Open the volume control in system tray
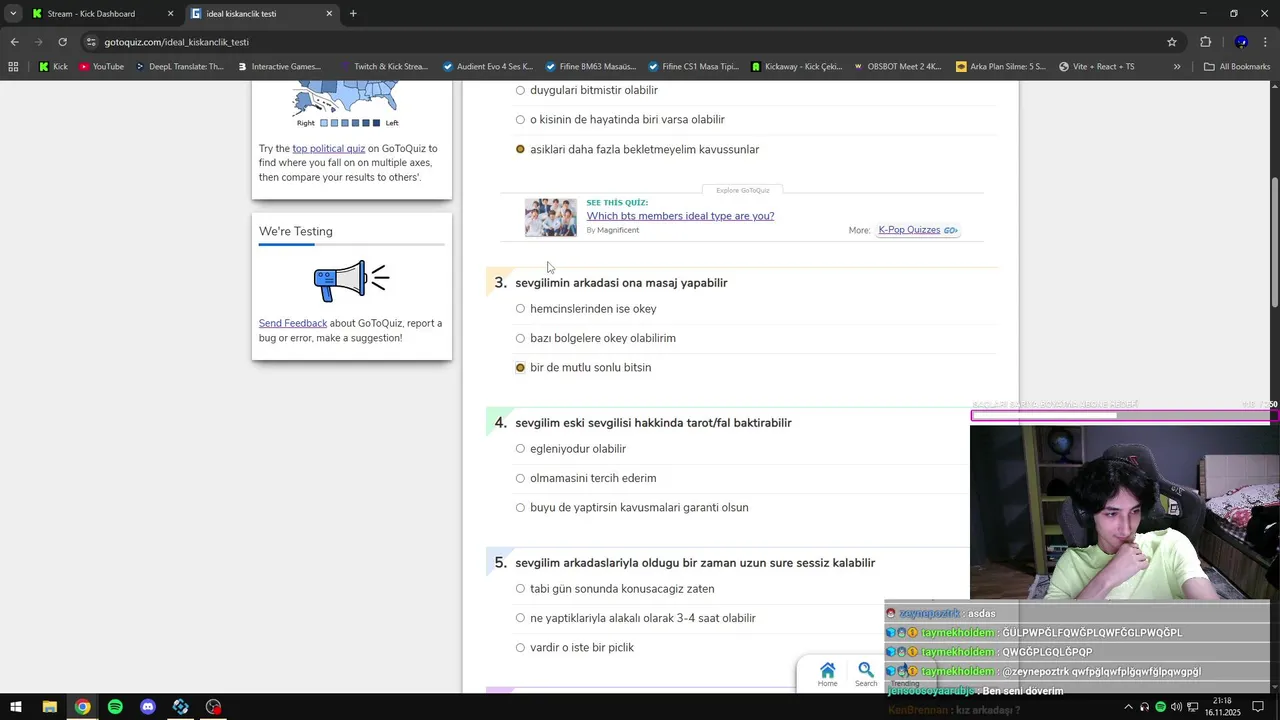 pyautogui.click(x=1176, y=707)
